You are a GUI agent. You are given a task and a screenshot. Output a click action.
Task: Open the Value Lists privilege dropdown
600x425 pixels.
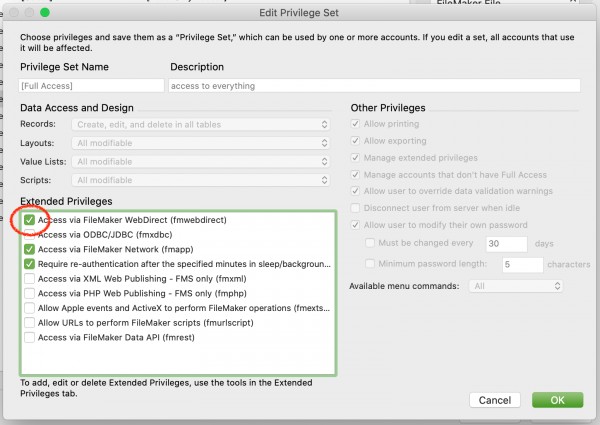click(x=201, y=161)
